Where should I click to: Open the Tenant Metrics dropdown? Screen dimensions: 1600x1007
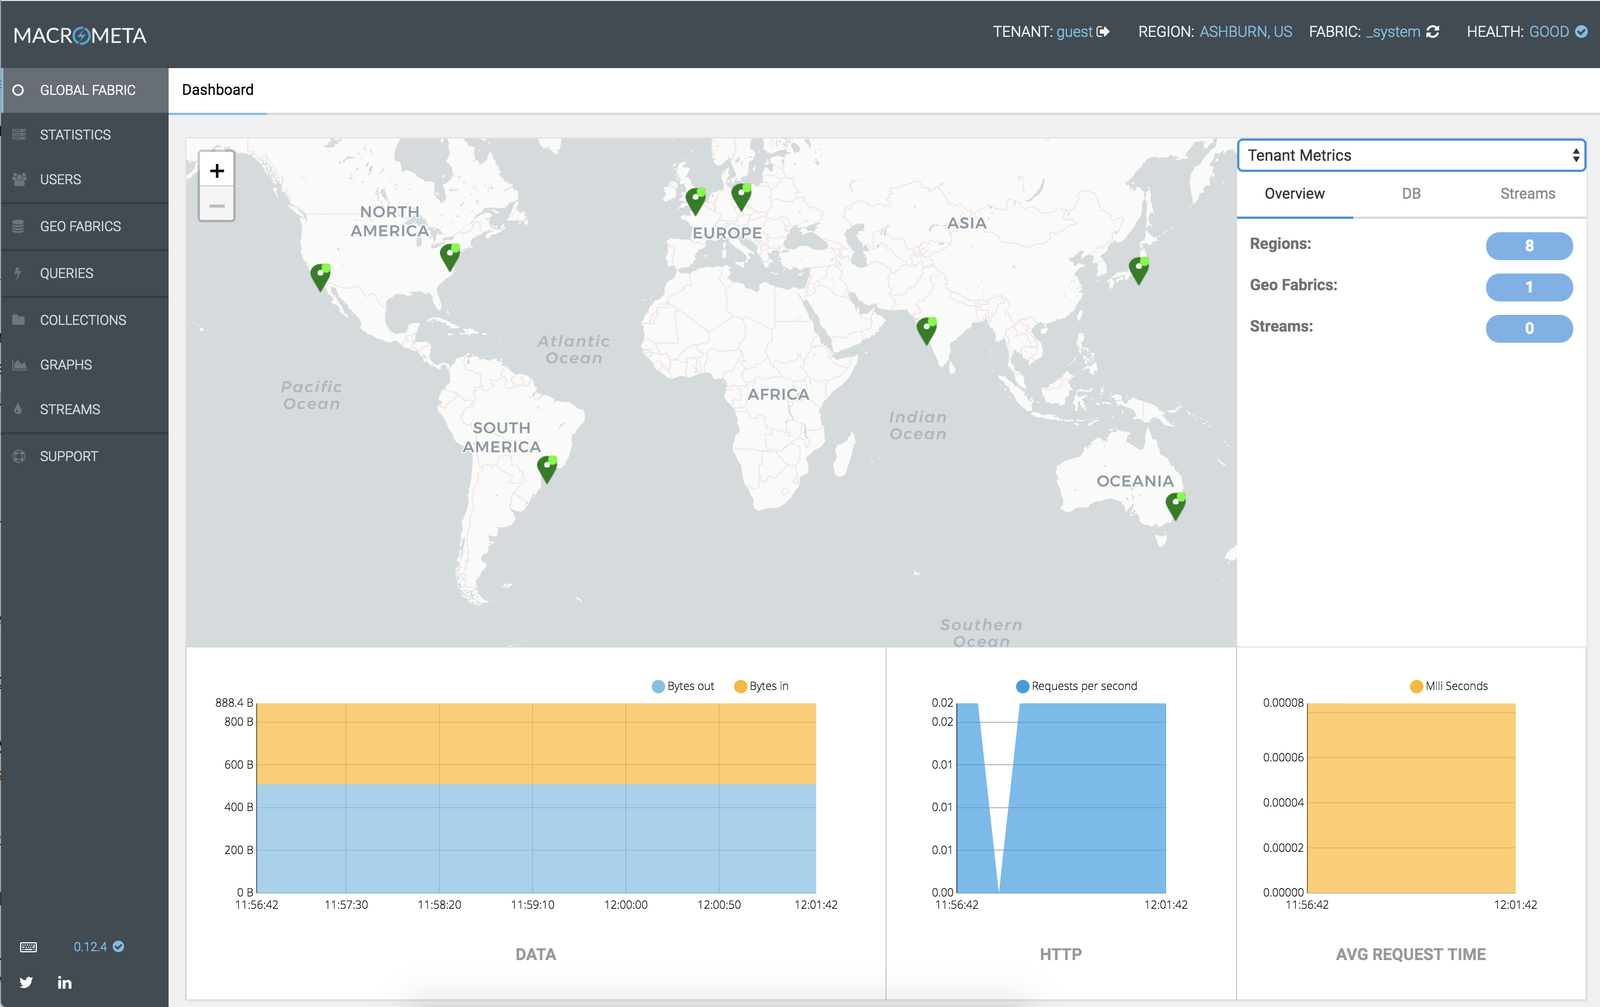coord(1411,155)
